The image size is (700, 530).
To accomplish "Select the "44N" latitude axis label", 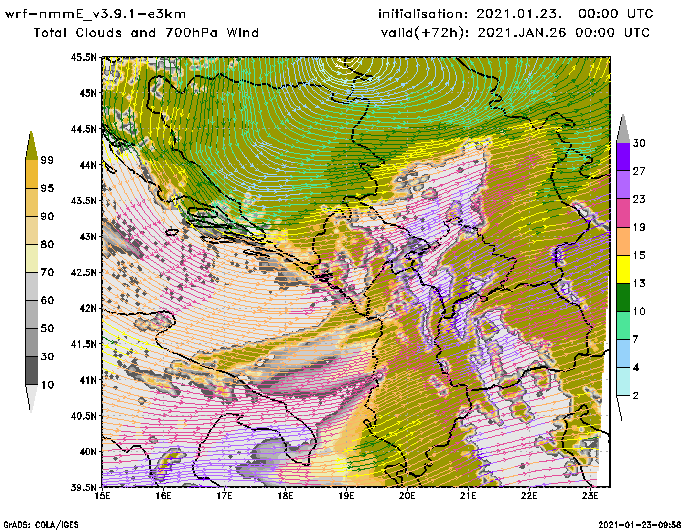I will point(88,165).
